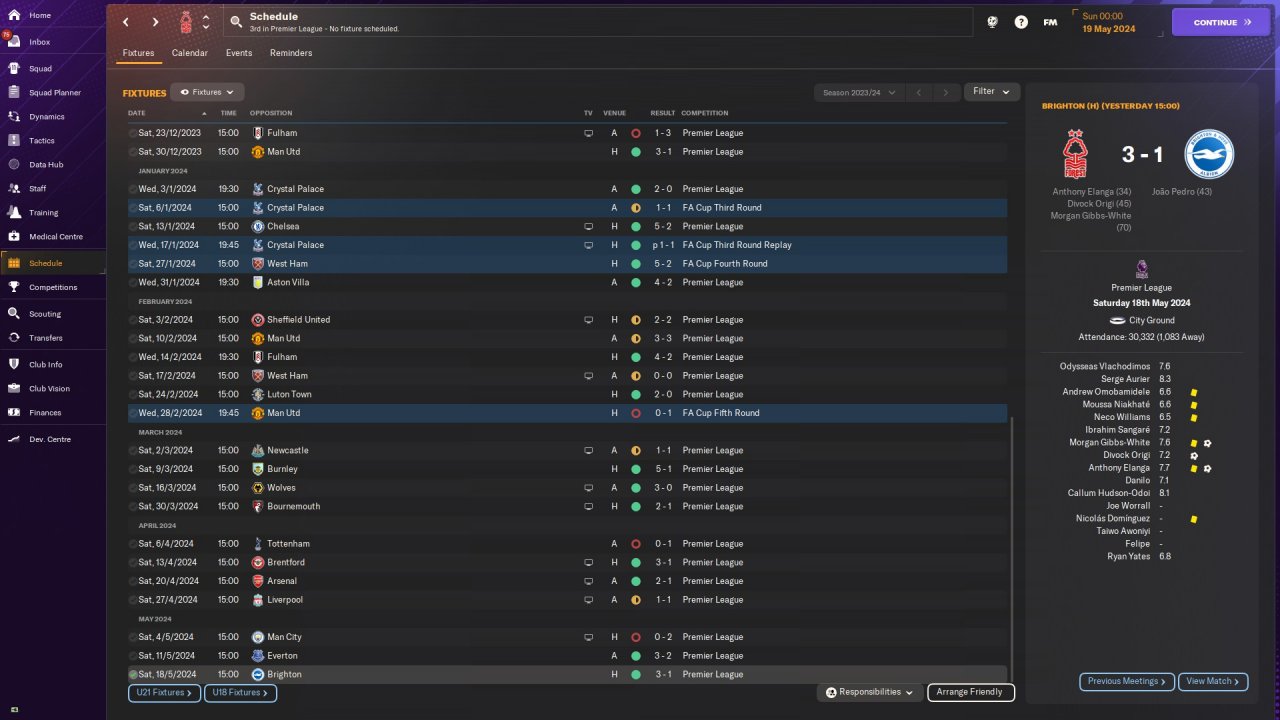Click the Staff icon in the sidebar
The height and width of the screenshot is (720, 1280).
pos(14,188)
